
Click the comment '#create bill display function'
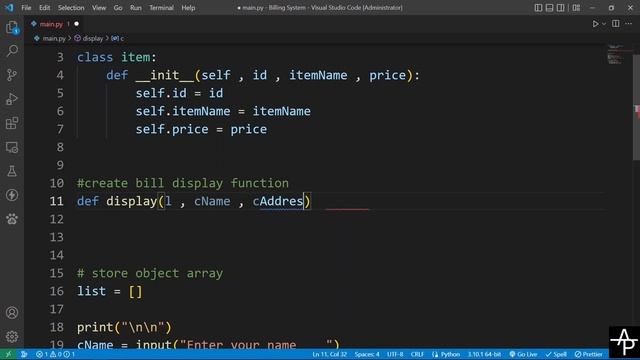183,183
